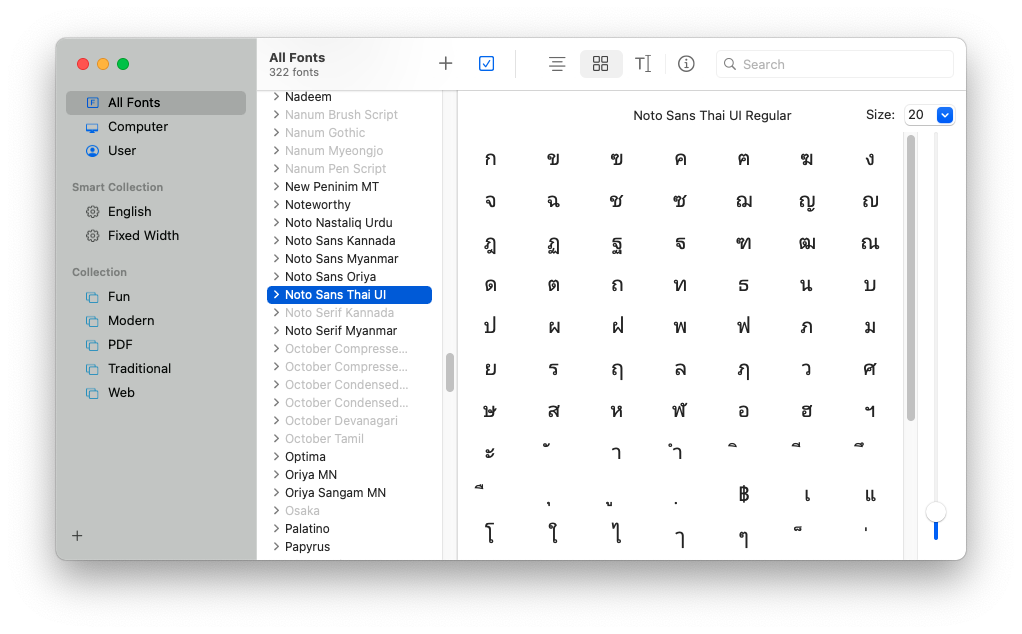The height and width of the screenshot is (634, 1022).
Task: Click the Computer monitor icon
Action: tap(93, 127)
